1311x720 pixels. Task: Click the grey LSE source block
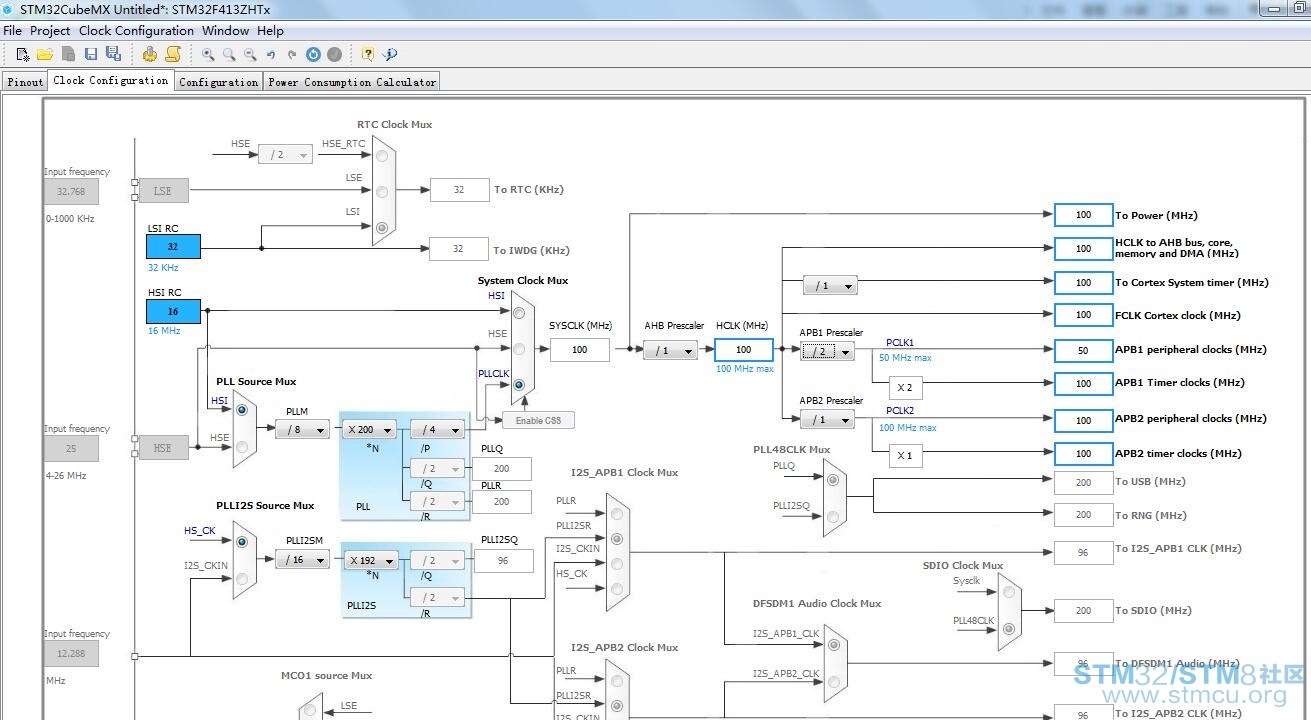(x=163, y=191)
